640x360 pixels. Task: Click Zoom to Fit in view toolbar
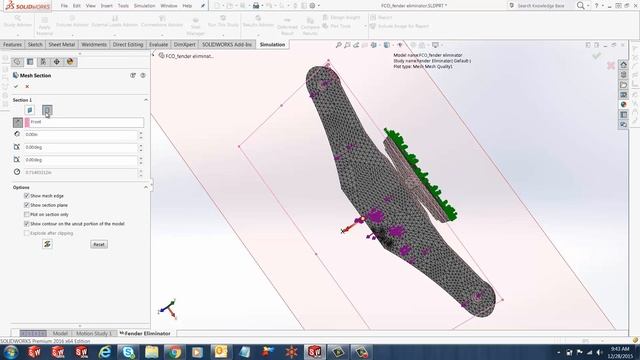pyautogui.click(x=338, y=45)
